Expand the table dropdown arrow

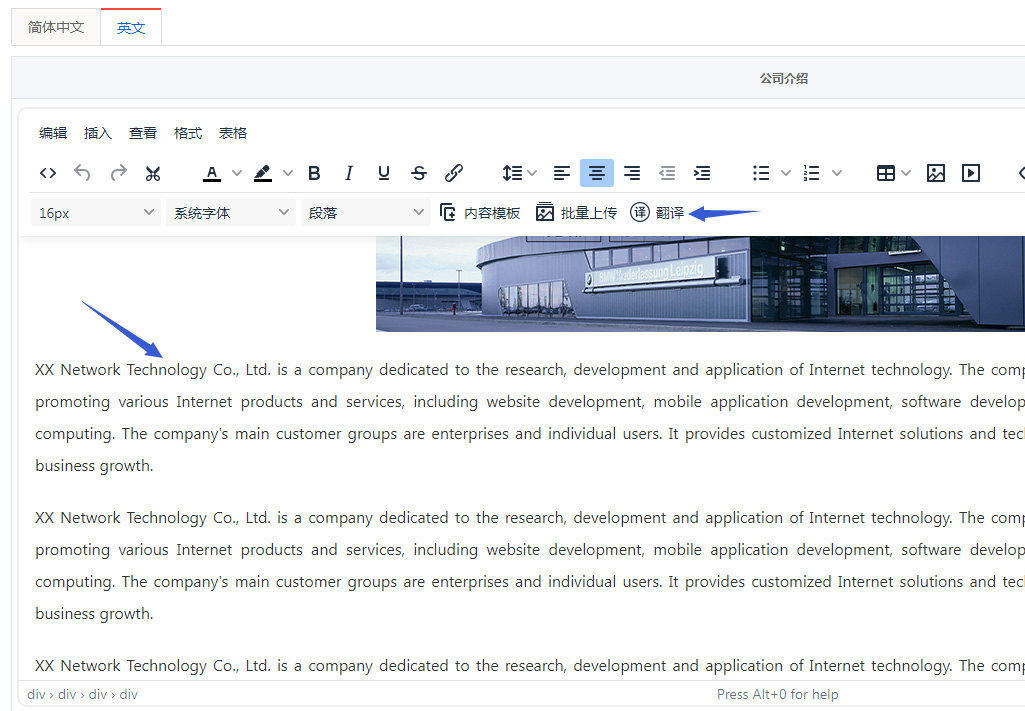tap(906, 173)
